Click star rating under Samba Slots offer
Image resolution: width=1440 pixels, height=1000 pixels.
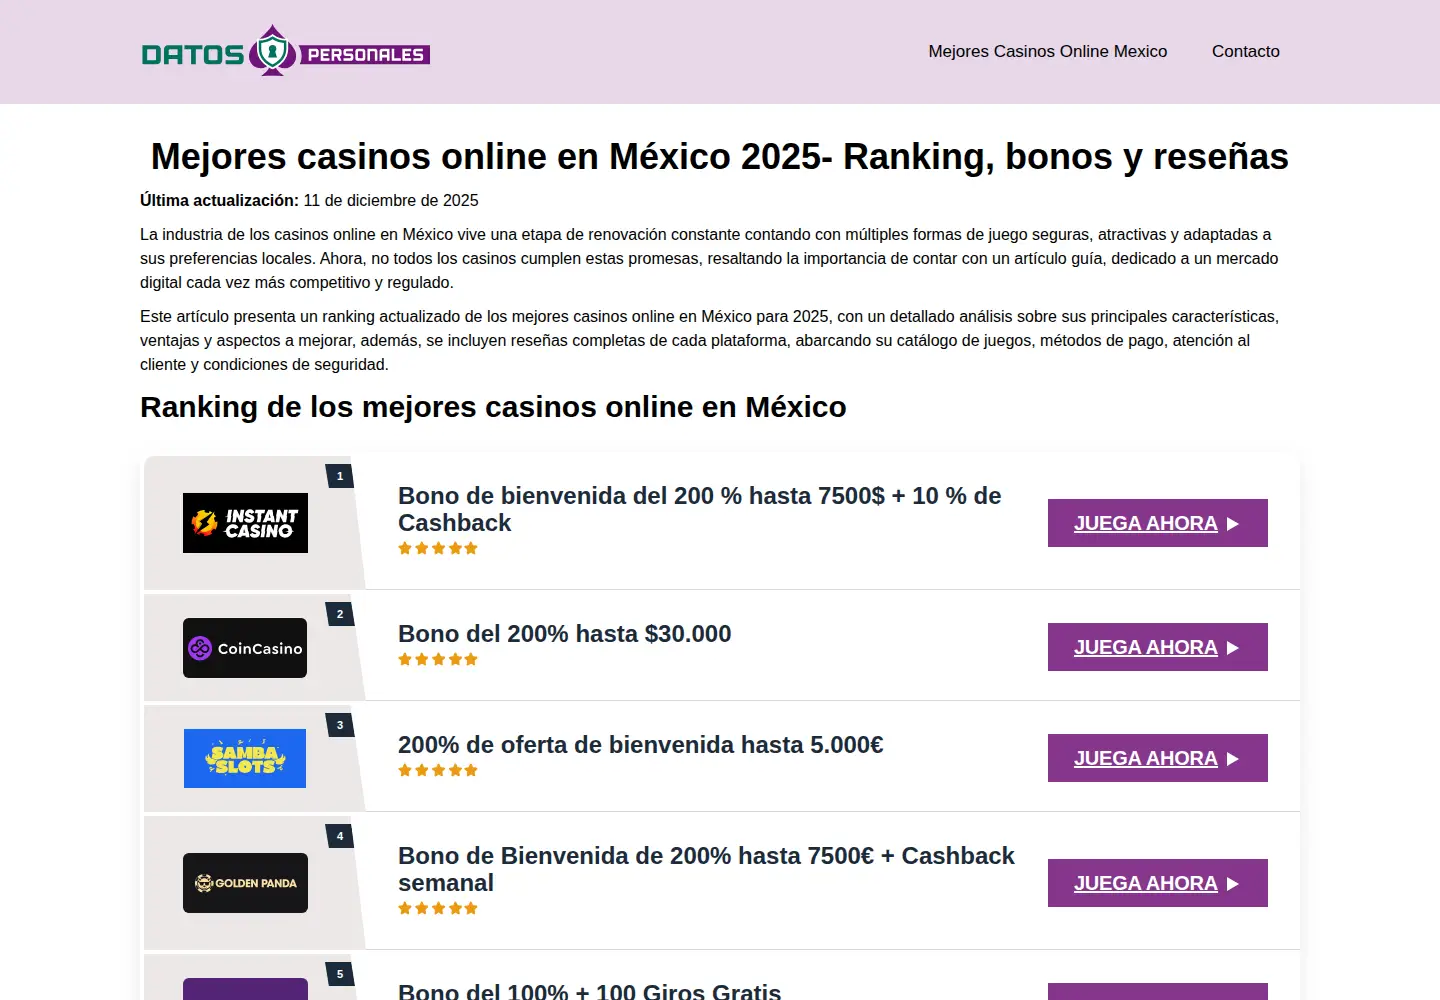(438, 770)
